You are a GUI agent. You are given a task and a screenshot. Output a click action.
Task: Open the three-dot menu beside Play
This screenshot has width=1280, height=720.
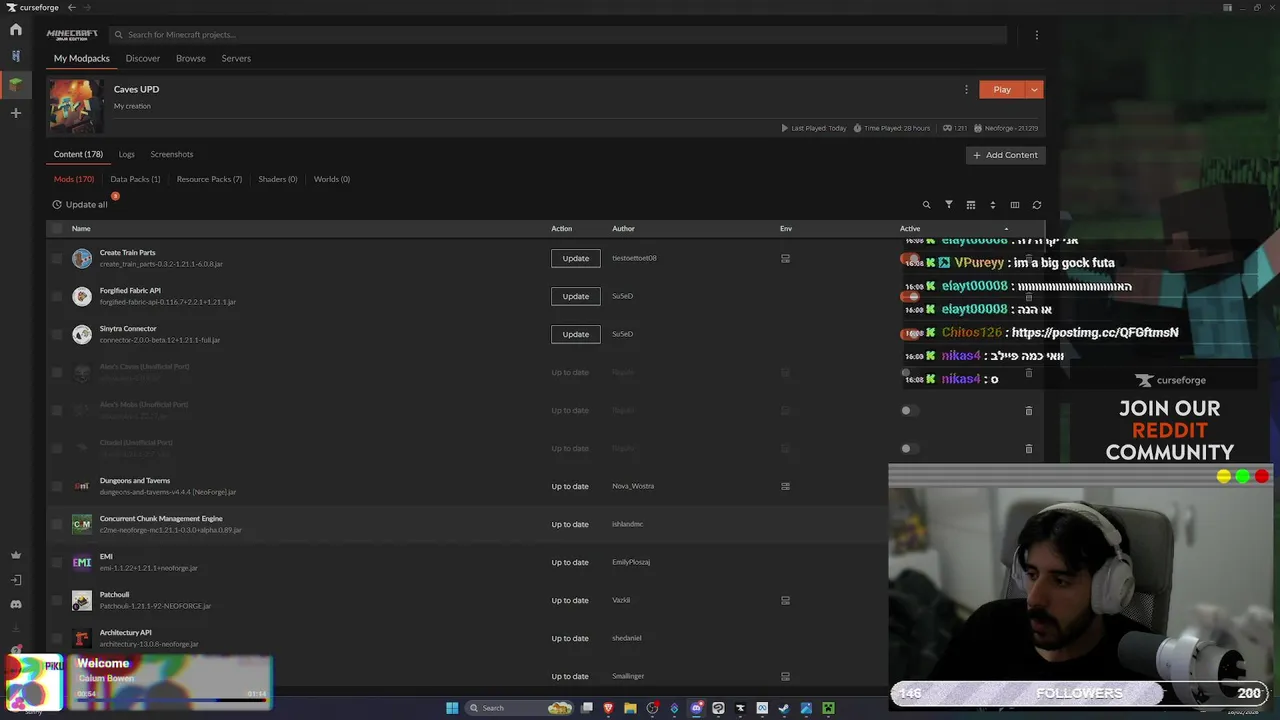pos(966,89)
